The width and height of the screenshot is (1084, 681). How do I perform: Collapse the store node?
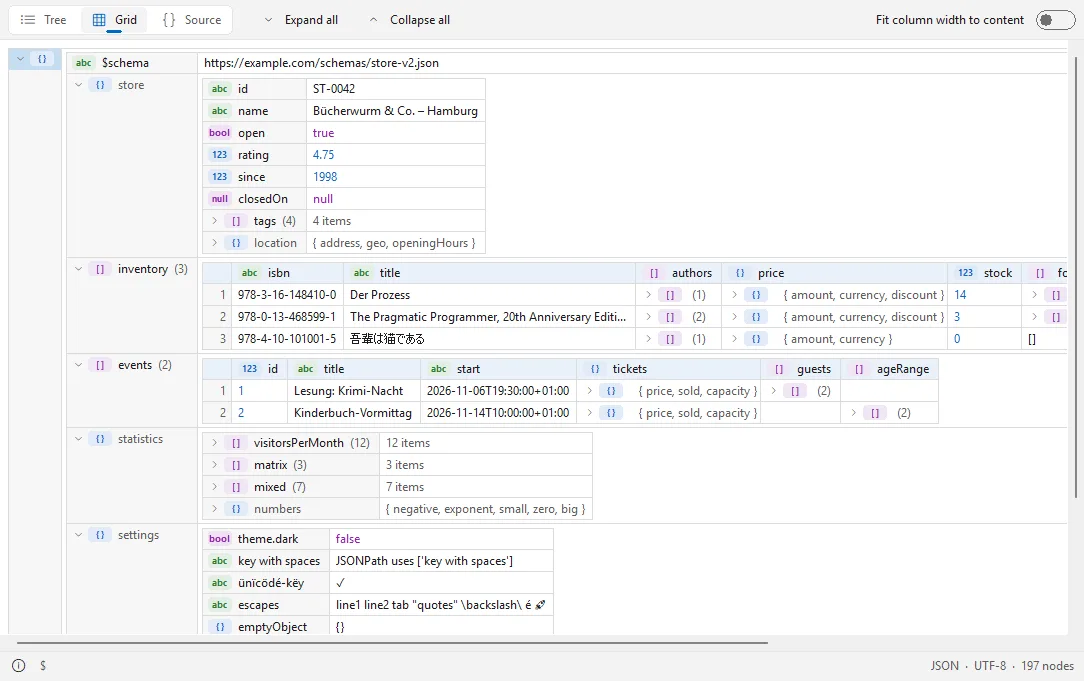coord(78,85)
